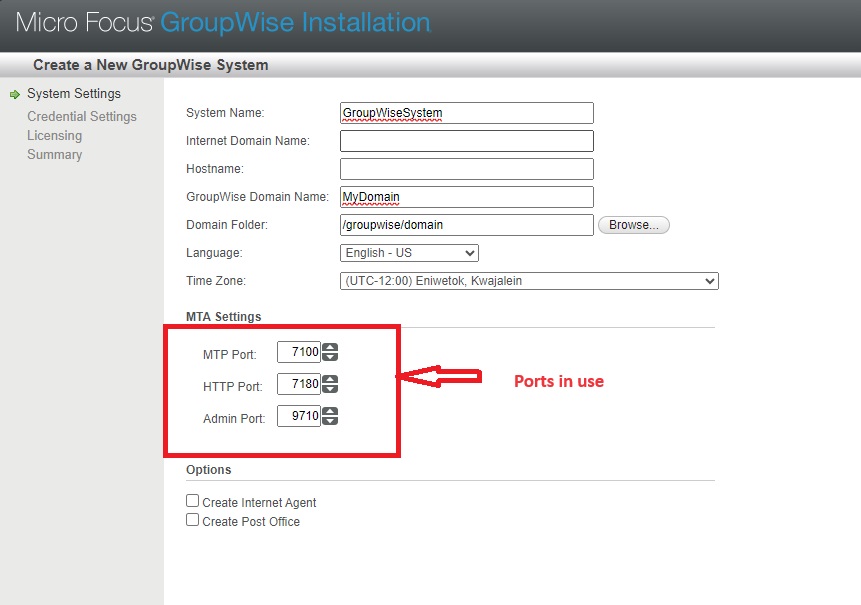Decrease the HTTP Port value with down arrow
This screenshot has width=861, height=605.
330,389
